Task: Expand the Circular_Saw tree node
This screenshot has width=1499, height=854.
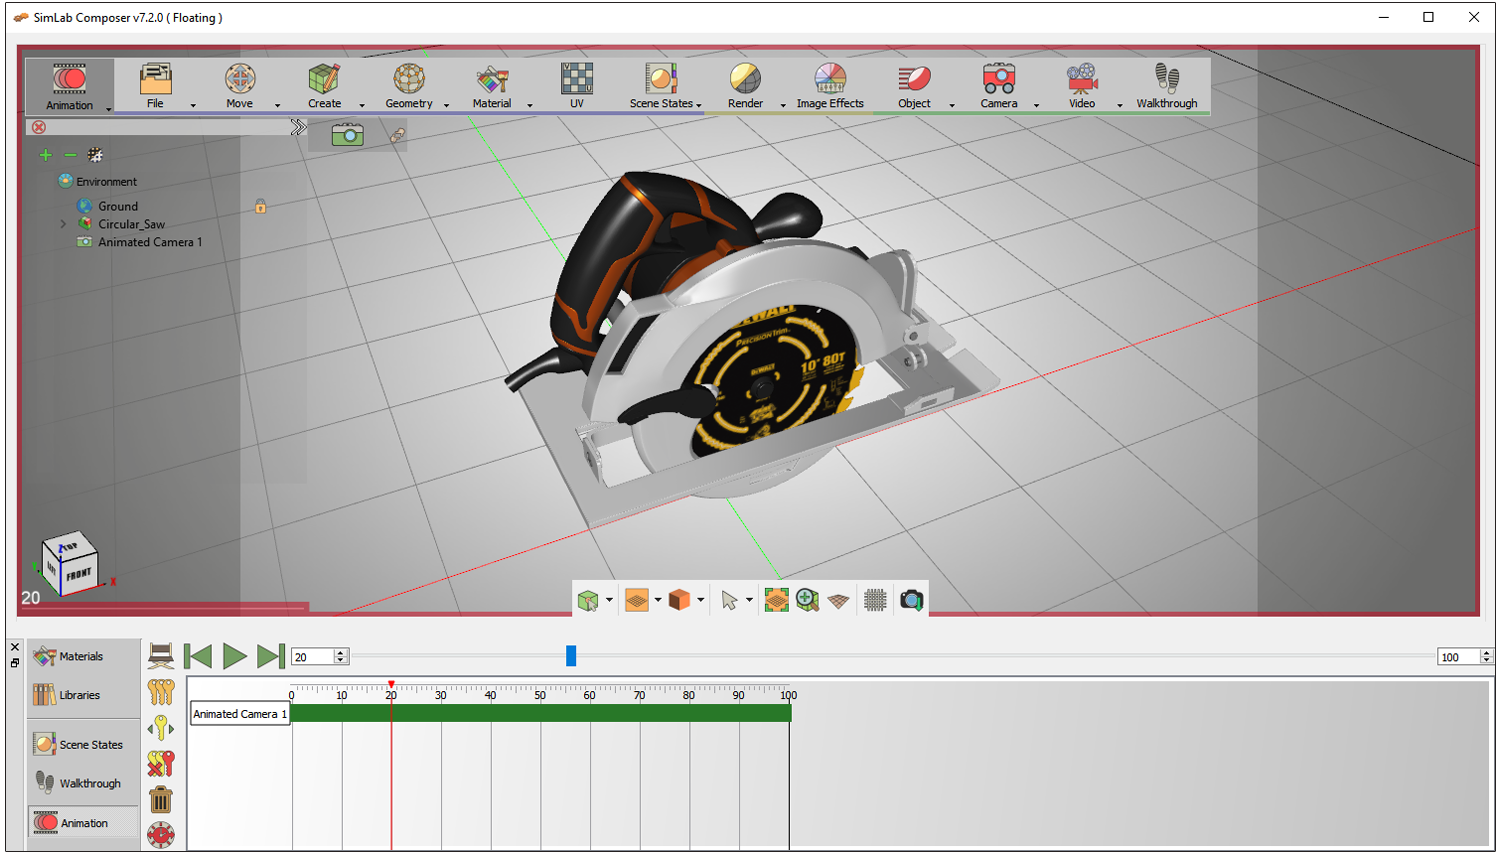Action: coord(64,224)
